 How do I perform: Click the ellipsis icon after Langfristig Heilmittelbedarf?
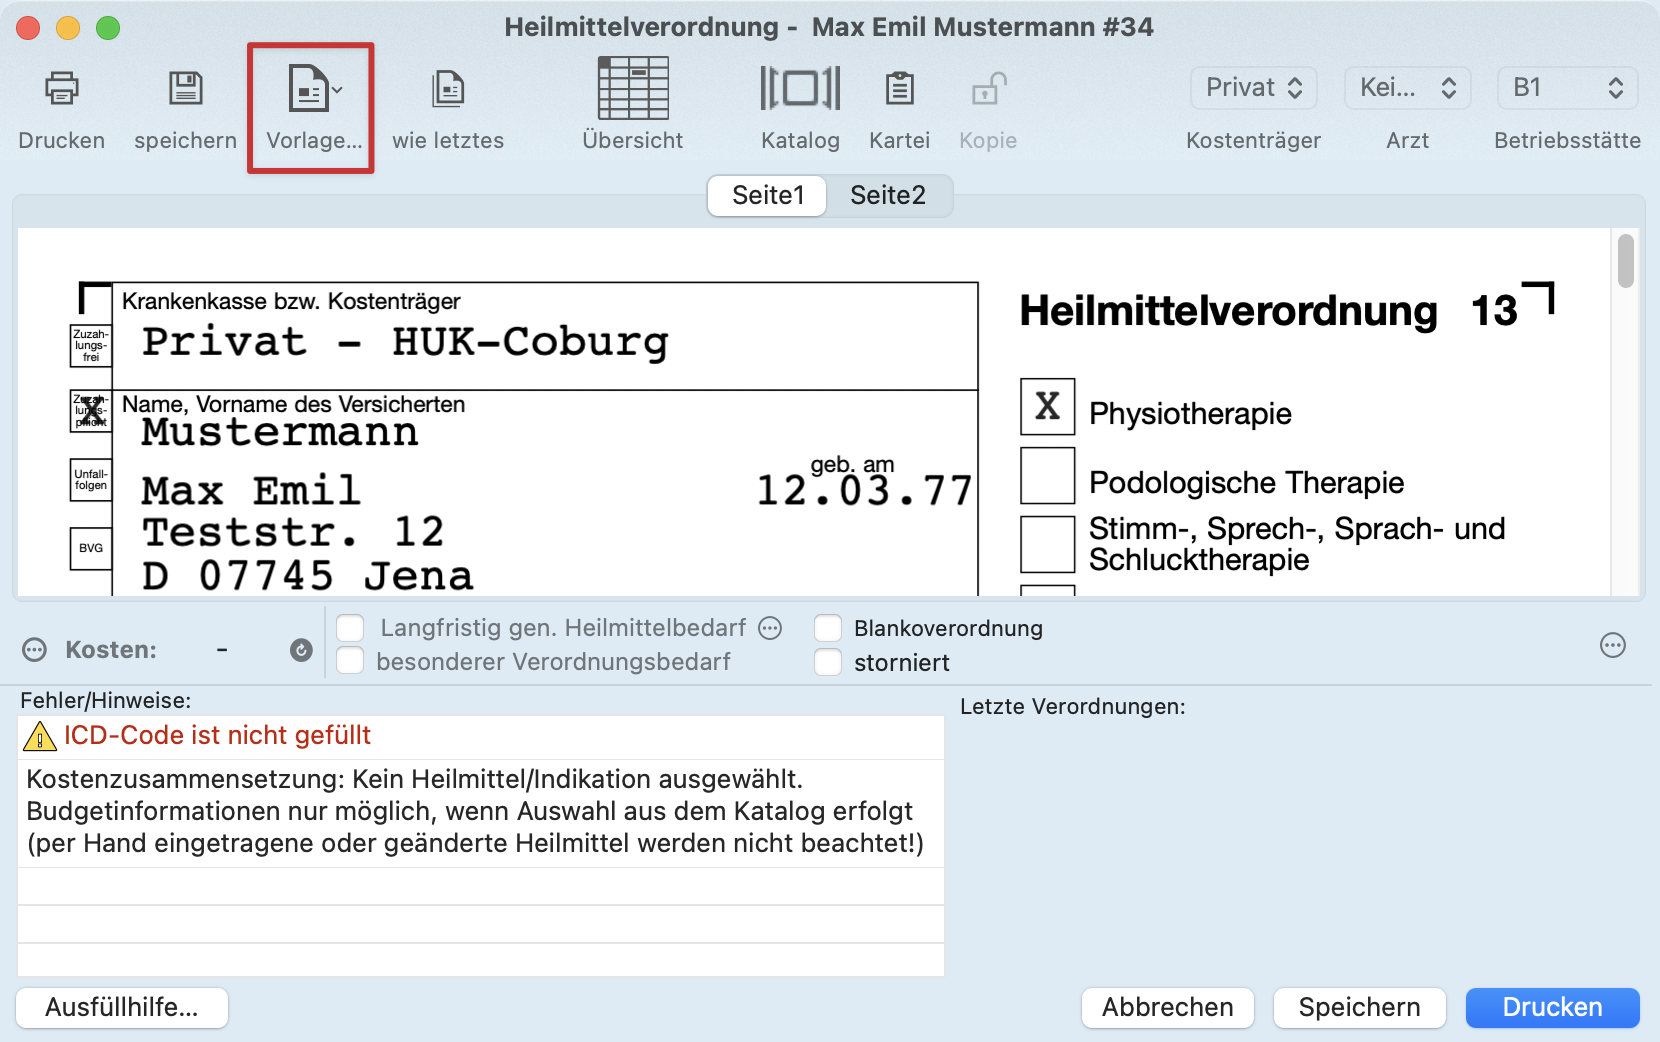[770, 628]
